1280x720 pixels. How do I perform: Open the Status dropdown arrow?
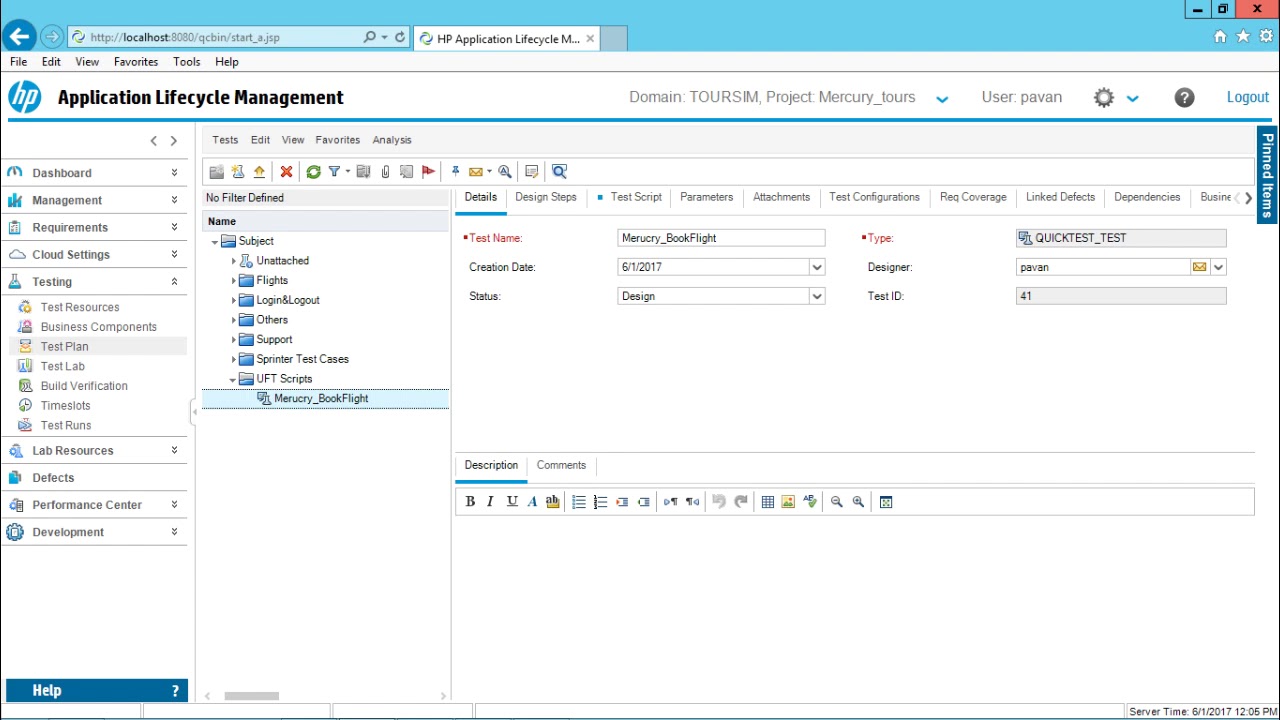pyautogui.click(x=817, y=296)
